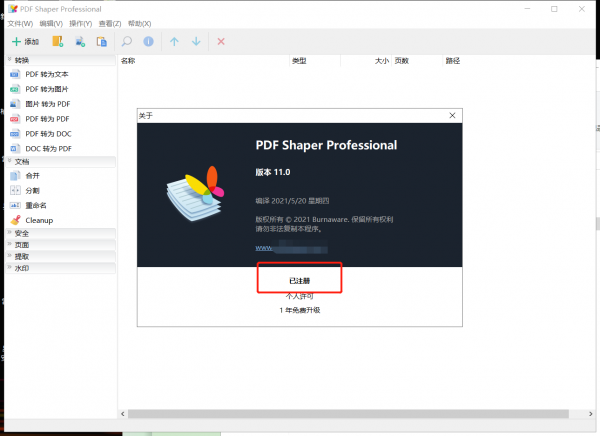
Task: Click the horizontal scrollbar thumb
Action: [348, 414]
